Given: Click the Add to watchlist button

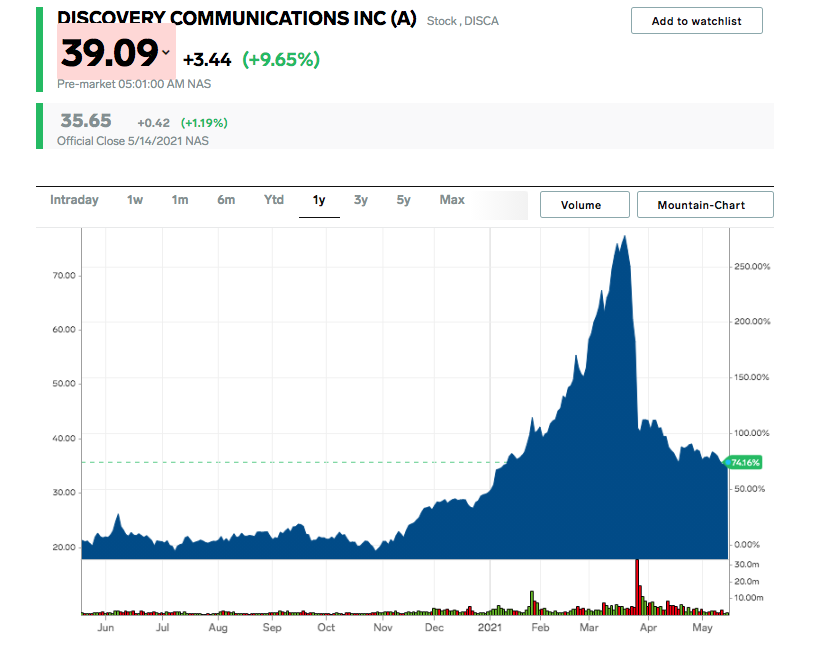Looking at the screenshot, I should [696, 21].
